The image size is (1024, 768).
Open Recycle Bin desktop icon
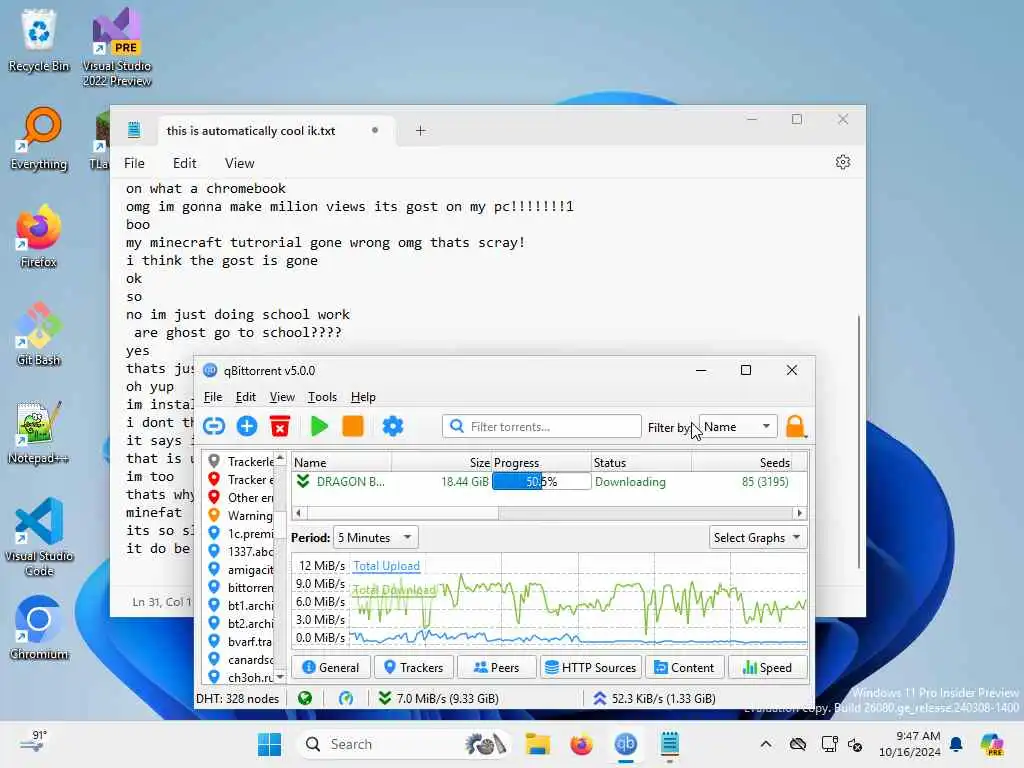pos(39,40)
